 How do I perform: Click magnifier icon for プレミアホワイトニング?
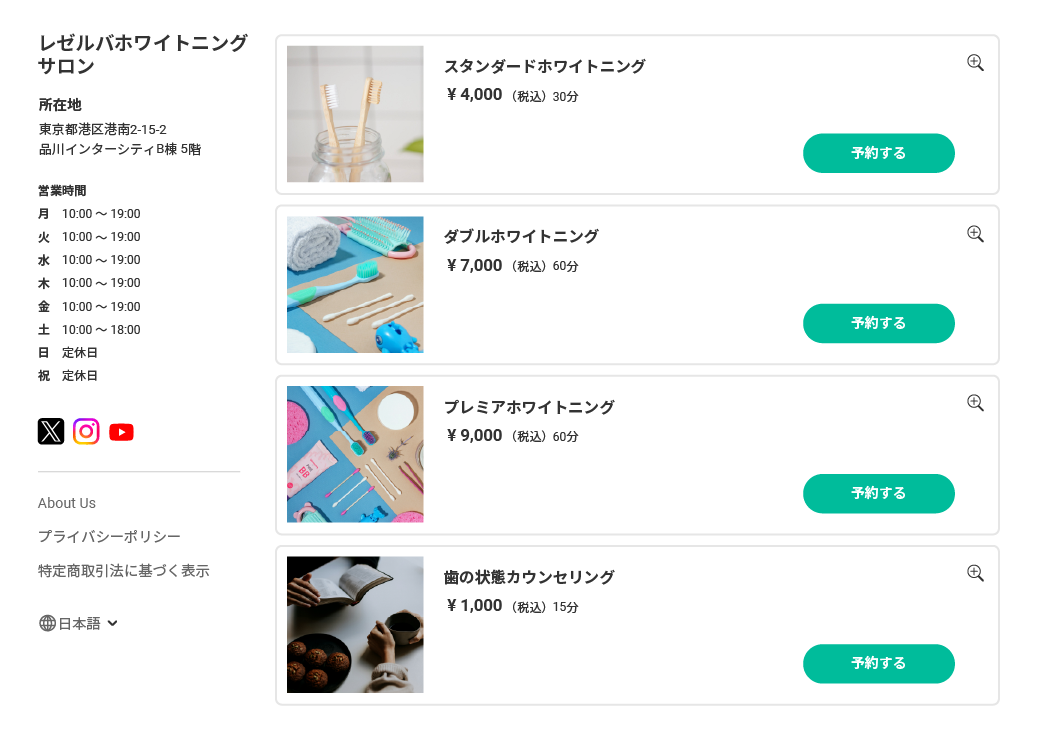click(975, 403)
